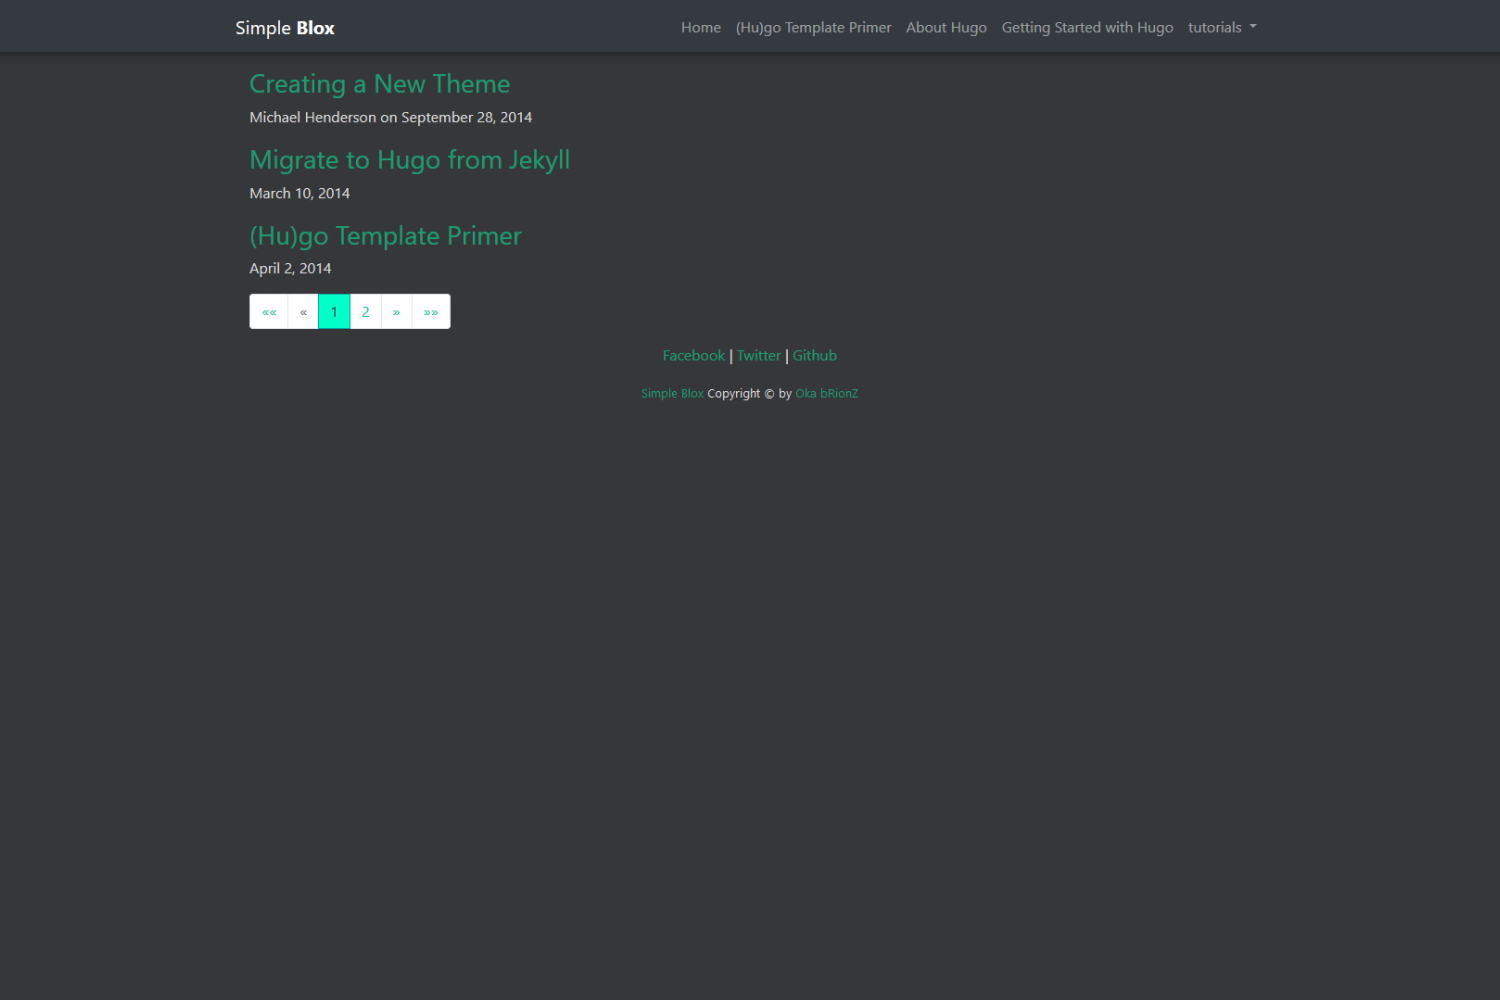
Task: Jump to last page with »» button
Action: (431, 312)
